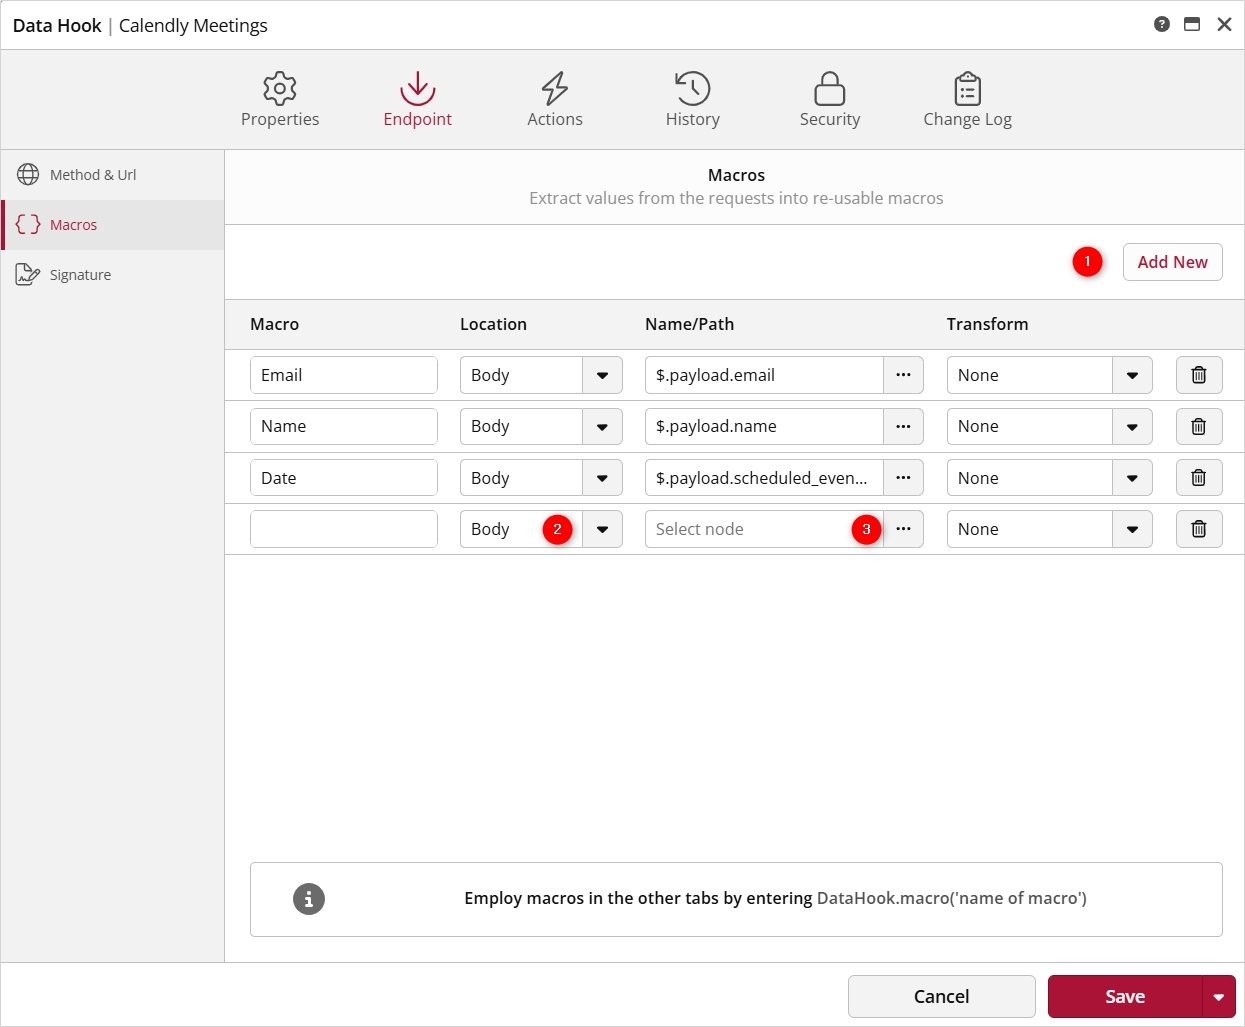The height and width of the screenshot is (1027, 1245).
Task: Open Transform dropdown for Email row
Action: (1132, 375)
